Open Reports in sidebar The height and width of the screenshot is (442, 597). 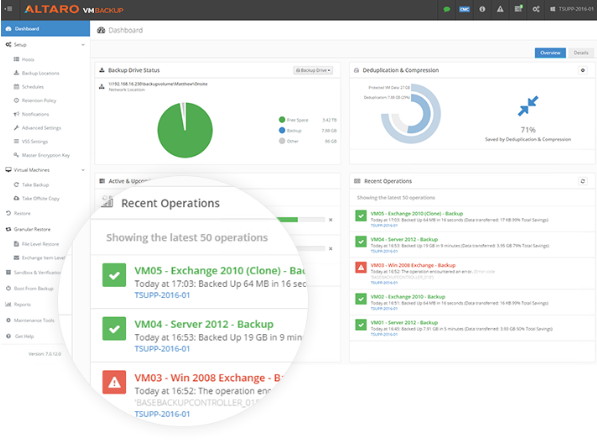(x=22, y=305)
